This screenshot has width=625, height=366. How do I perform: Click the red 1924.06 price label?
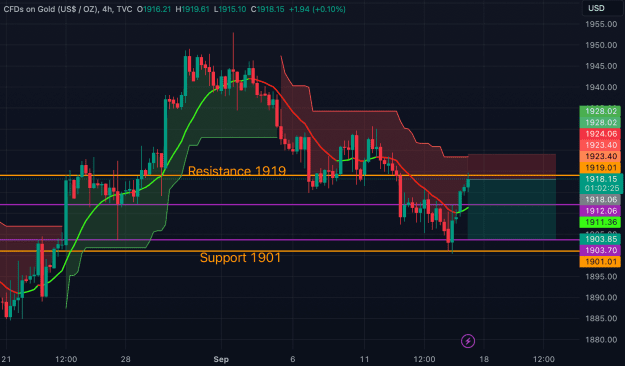click(600, 134)
